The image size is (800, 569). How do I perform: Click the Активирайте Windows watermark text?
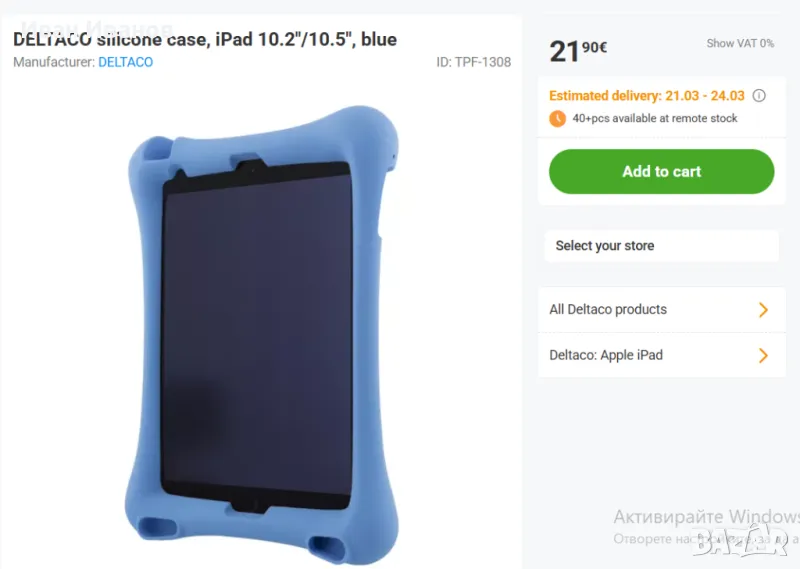[x=706, y=516]
